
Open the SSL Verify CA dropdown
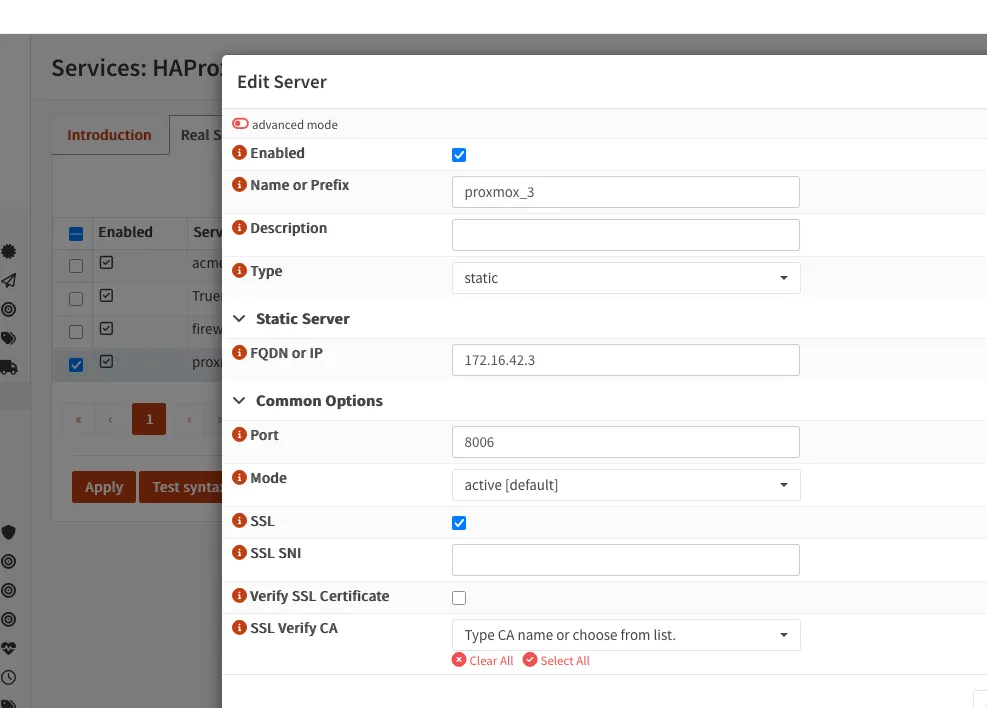pyautogui.click(x=625, y=635)
